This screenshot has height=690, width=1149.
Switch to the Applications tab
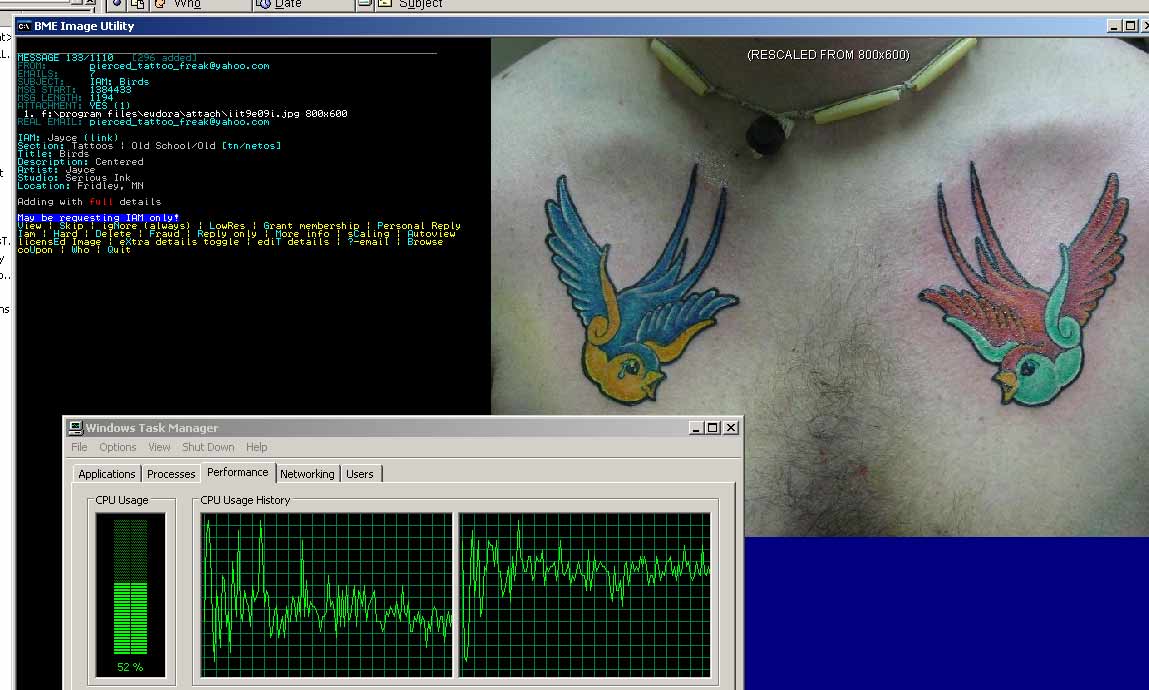point(107,474)
